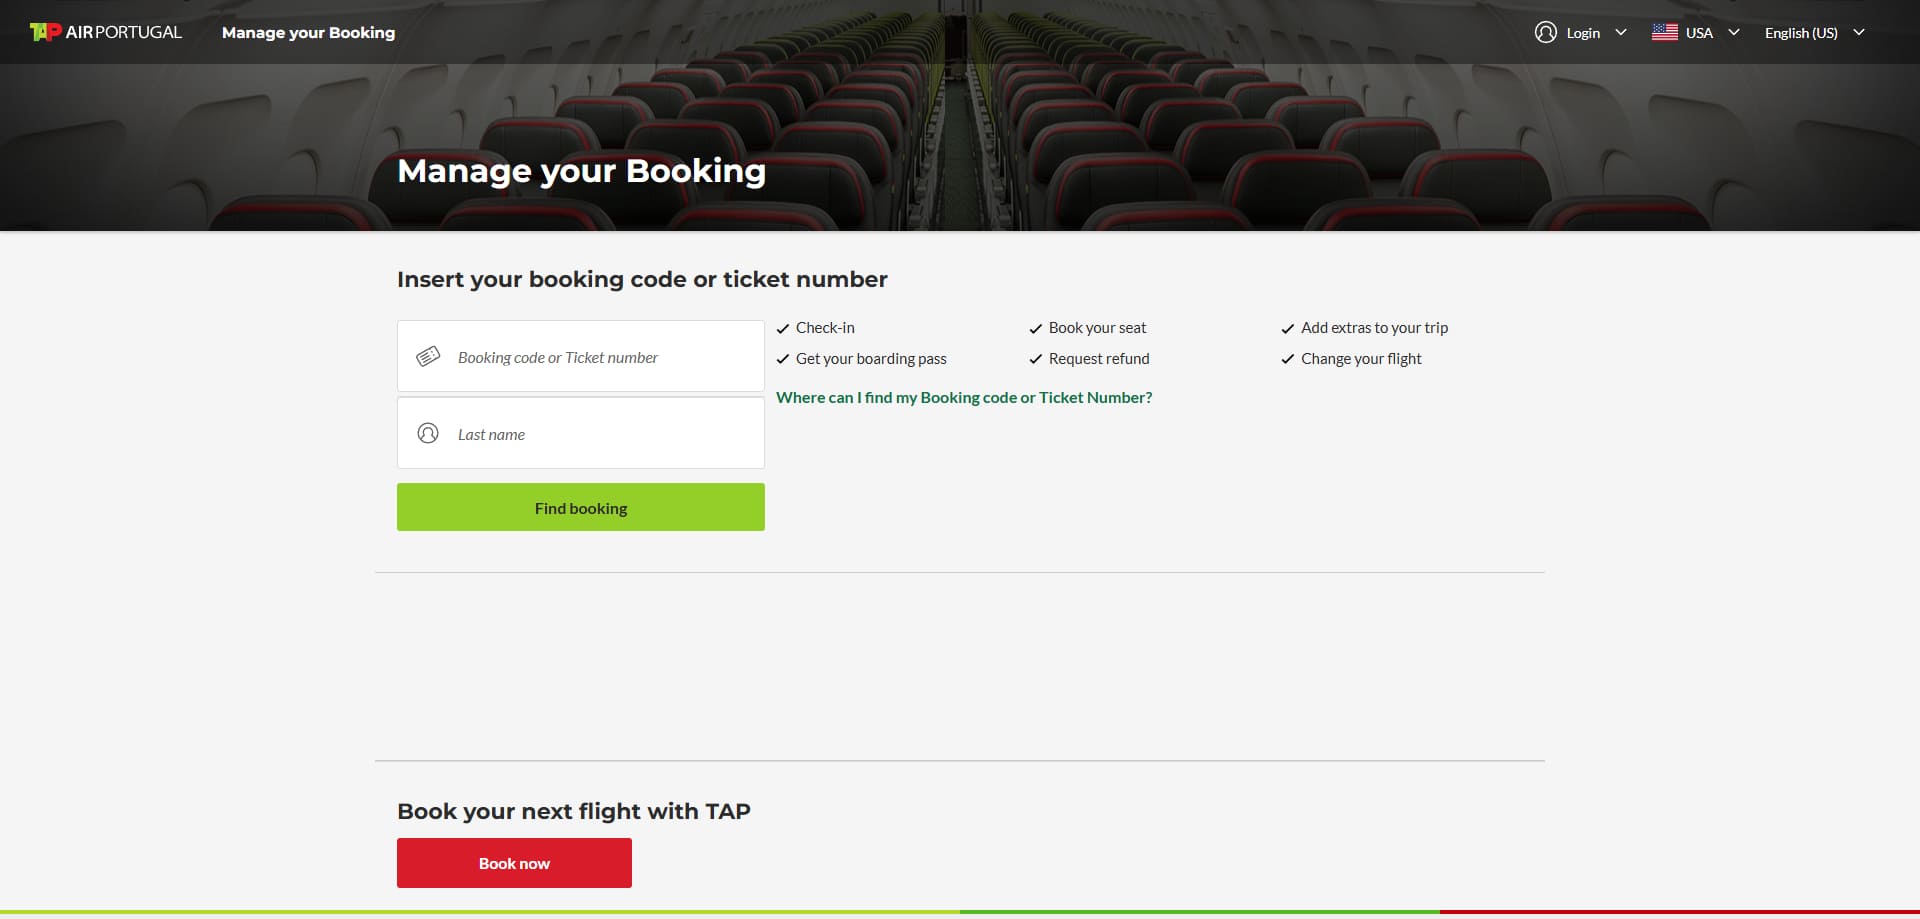Click the checkmark beside Book your seat

[1036, 329]
